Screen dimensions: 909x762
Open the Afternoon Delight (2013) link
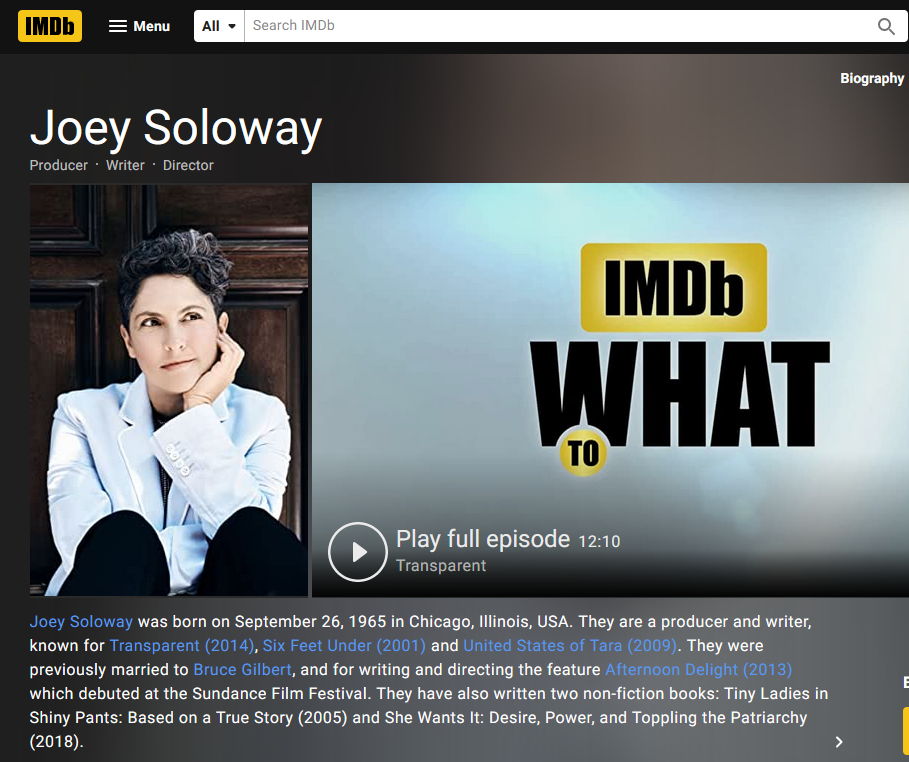pyautogui.click(x=699, y=669)
